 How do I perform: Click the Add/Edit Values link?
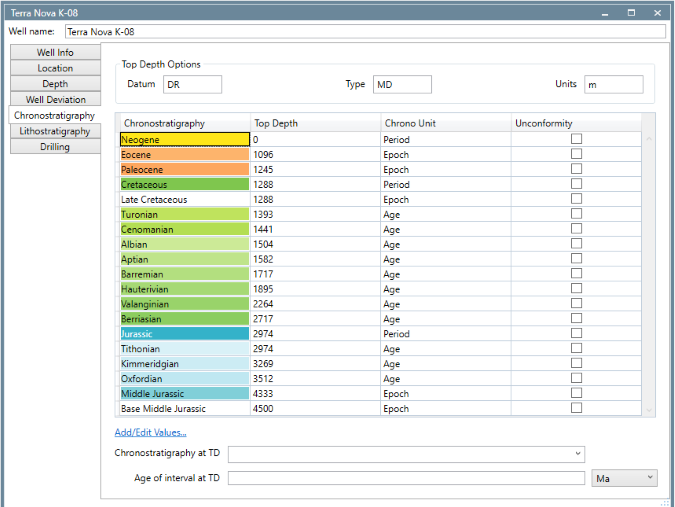pos(150,433)
